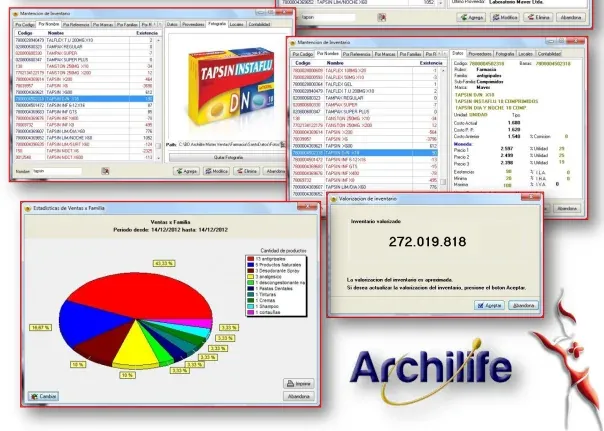
Task: Click Agrega button in top window
Action: [x=471, y=17]
